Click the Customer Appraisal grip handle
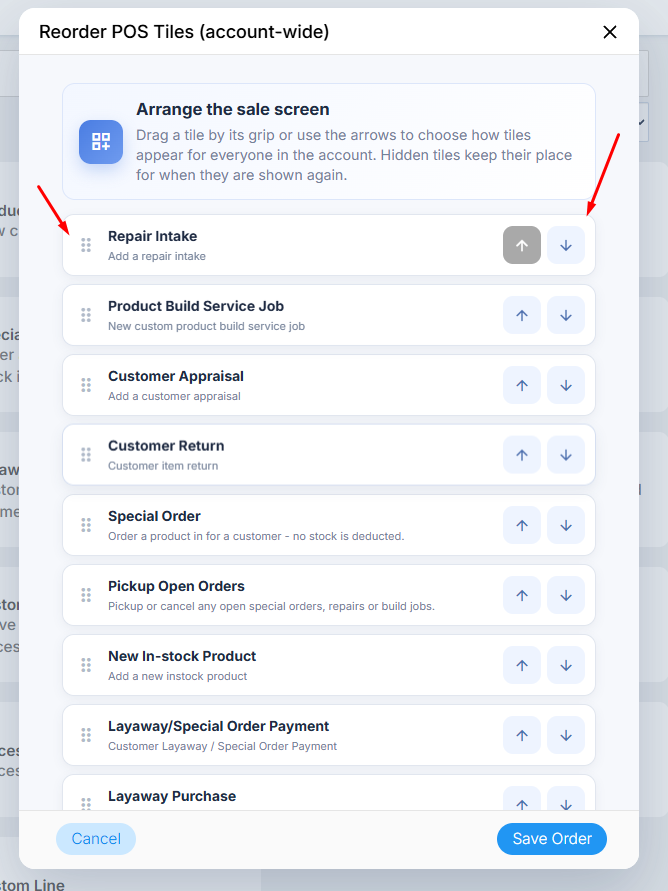This screenshot has width=668, height=891. [86, 385]
